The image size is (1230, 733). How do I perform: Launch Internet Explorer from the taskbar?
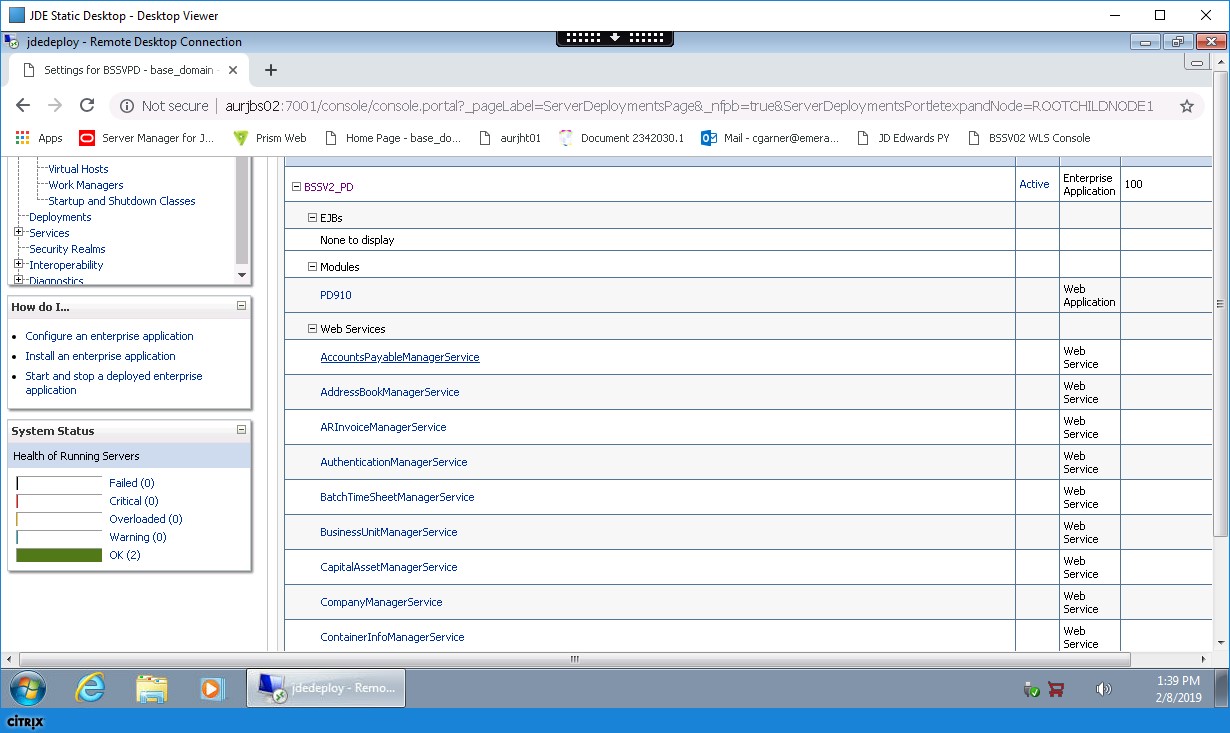pos(91,688)
